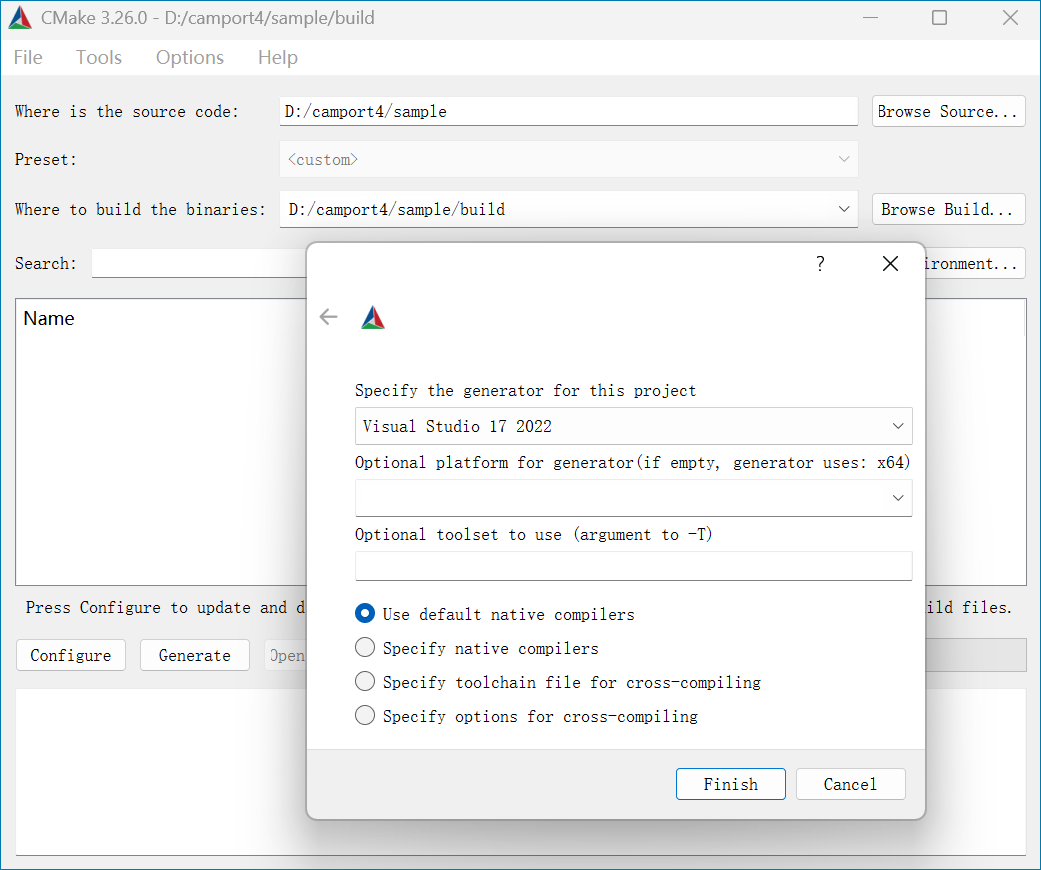The image size is (1041, 870).
Task: Click Cancel in the generator dialog
Action: pyautogui.click(x=850, y=784)
